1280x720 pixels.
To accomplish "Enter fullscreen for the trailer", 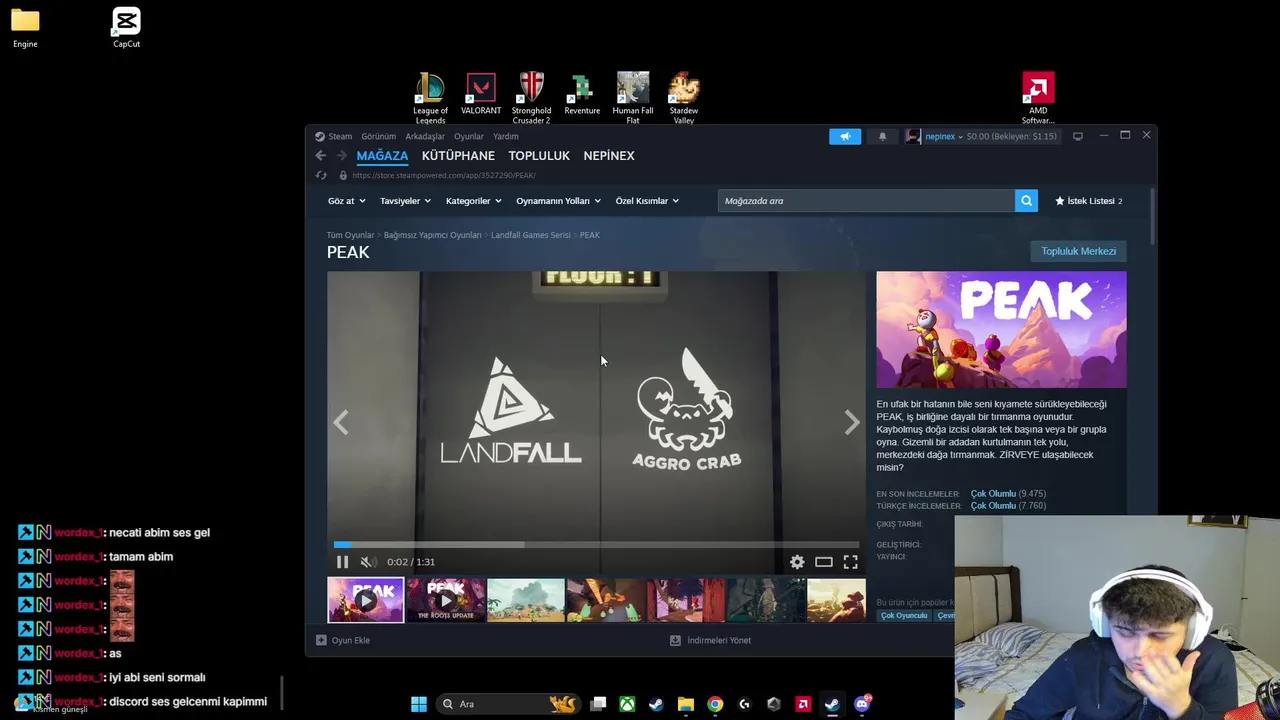I will (x=850, y=562).
